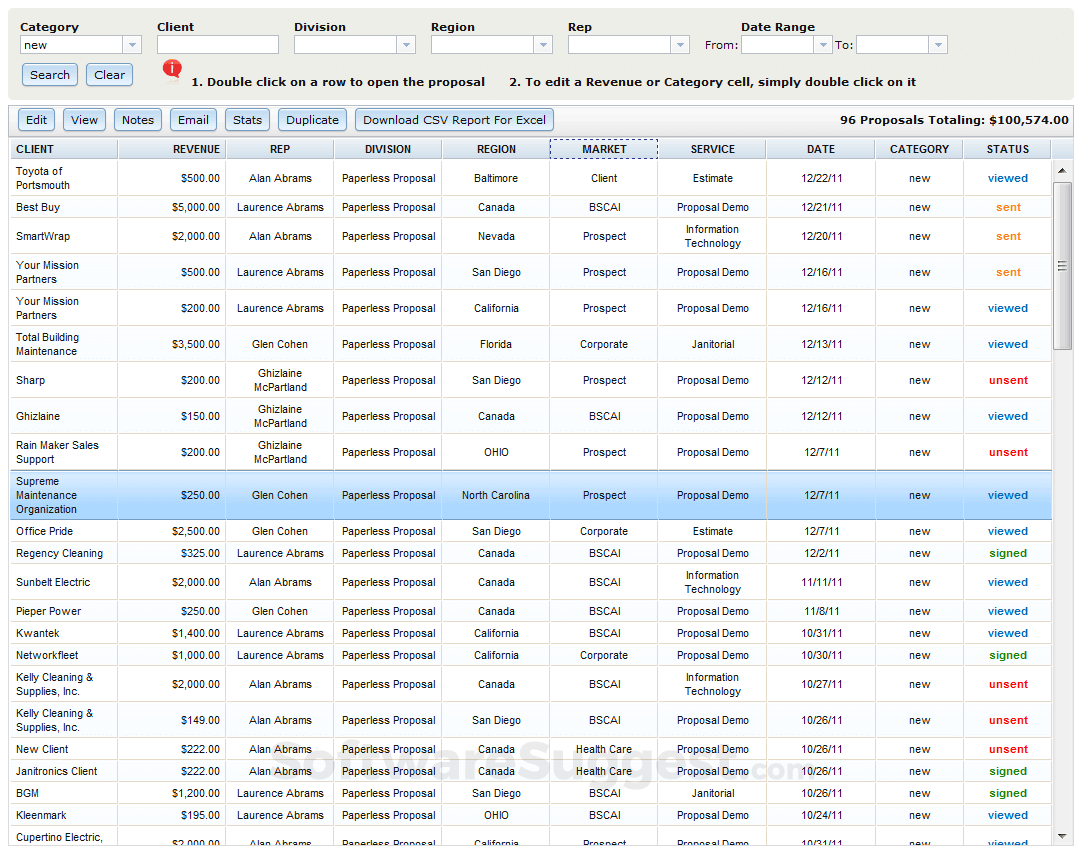1083x859 pixels.
Task: Click the Edit toolbar button
Action: [x=37, y=119]
